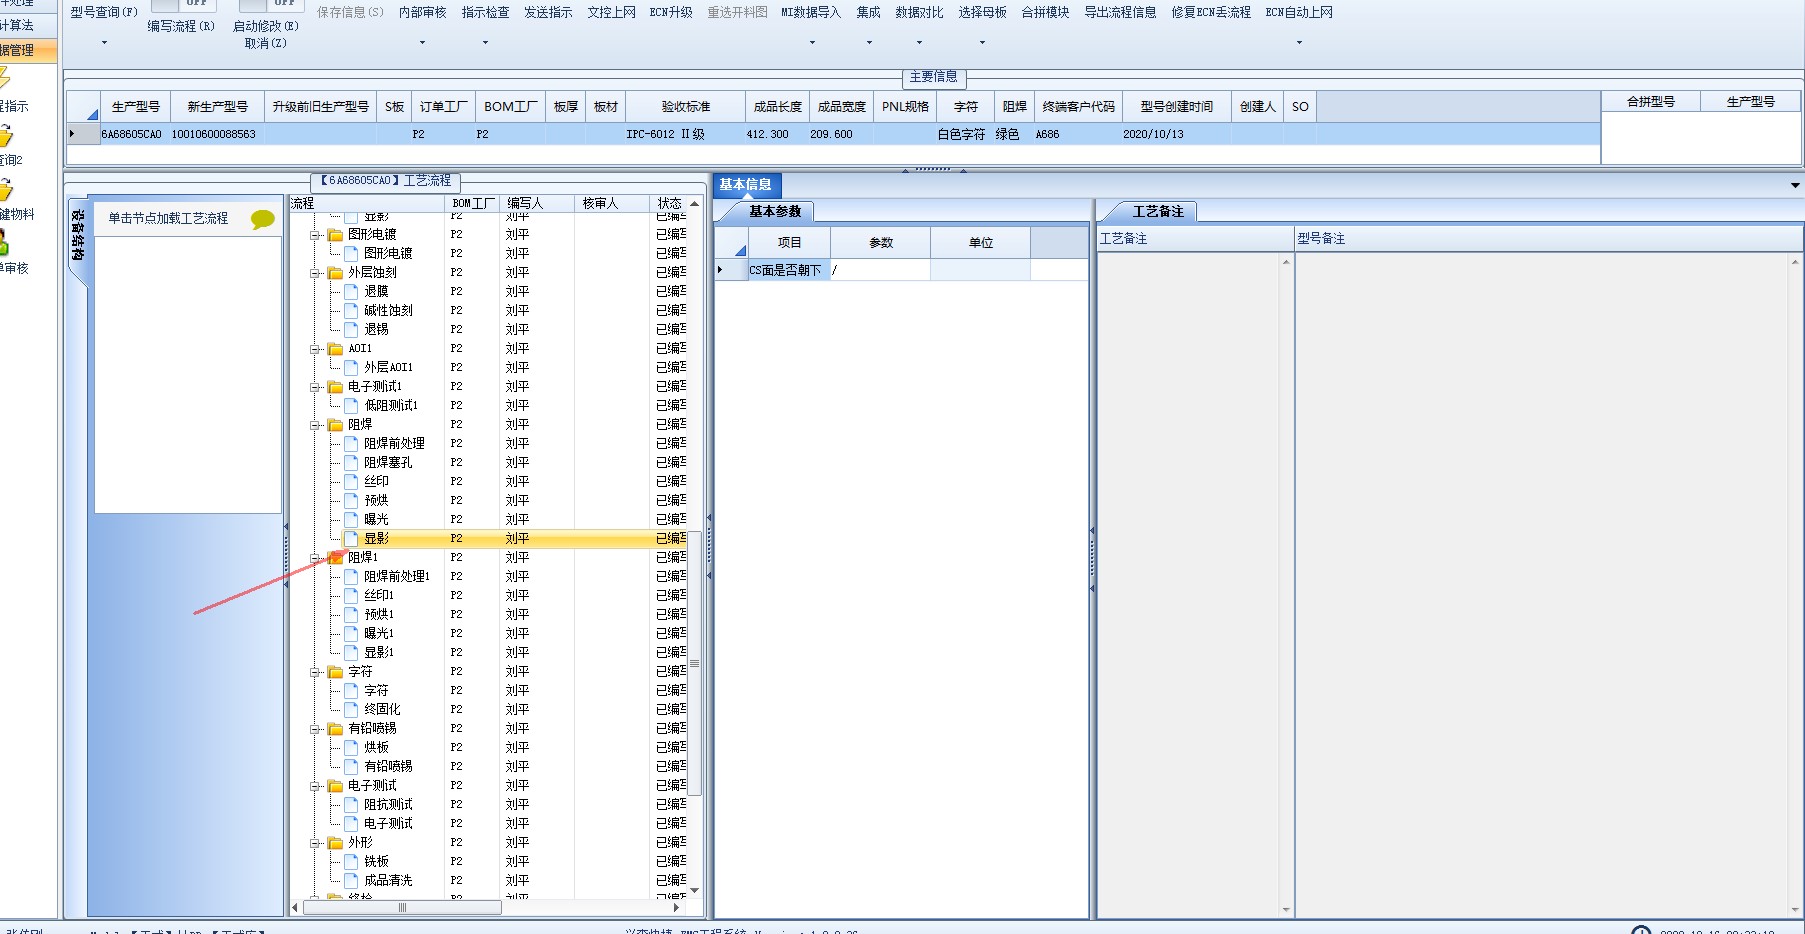The width and height of the screenshot is (1805, 934).
Task: Click the document icon beside 曝光
Action: click(351, 519)
